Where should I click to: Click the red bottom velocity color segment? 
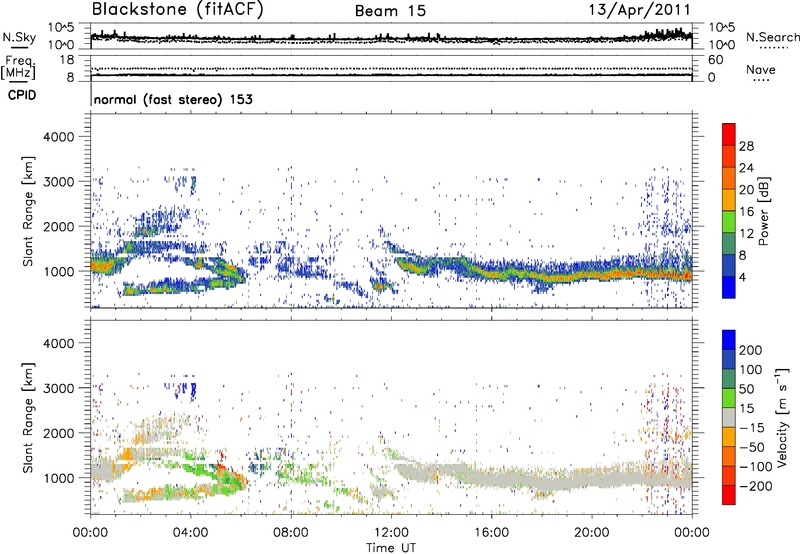(729, 495)
